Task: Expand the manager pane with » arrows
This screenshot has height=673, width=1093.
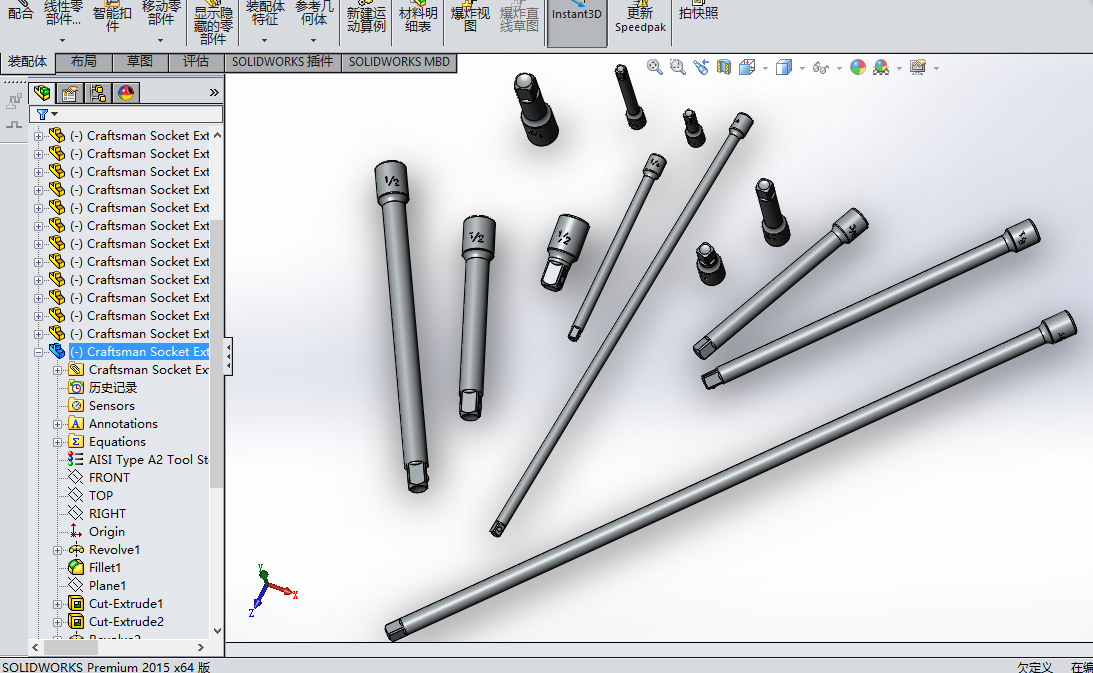Action: click(x=214, y=92)
